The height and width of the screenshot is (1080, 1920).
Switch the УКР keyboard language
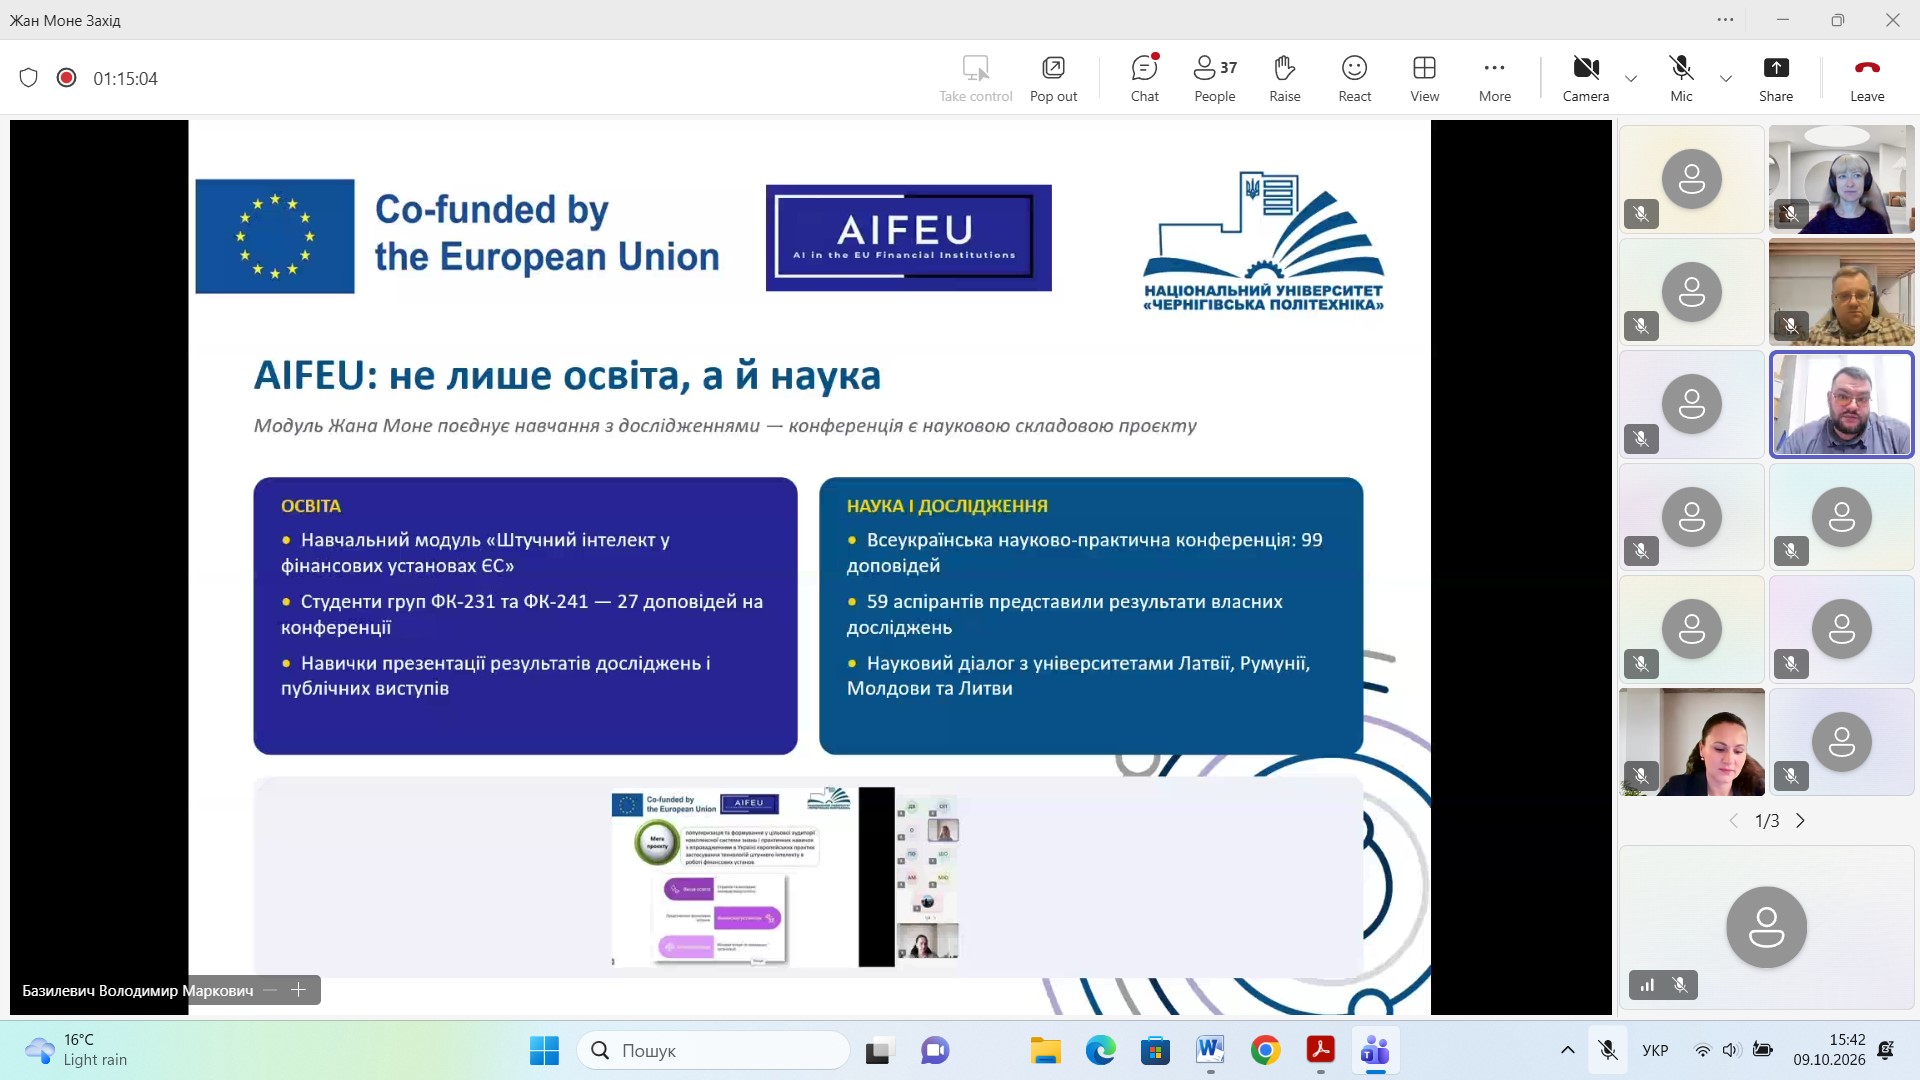pyautogui.click(x=1655, y=1050)
